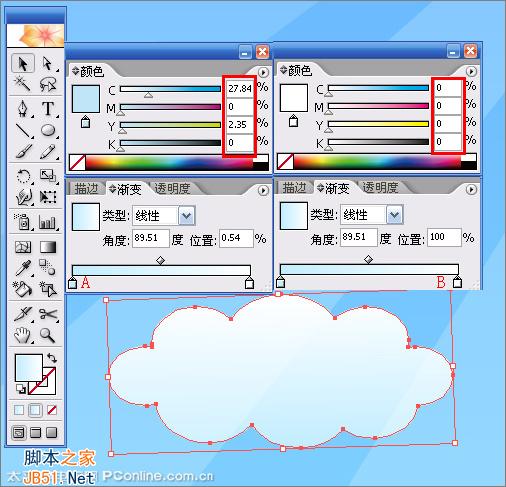Open 类型 dropdown in panel with 100 position
The height and width of the screenshot is (487, 506).
point(395,215)
